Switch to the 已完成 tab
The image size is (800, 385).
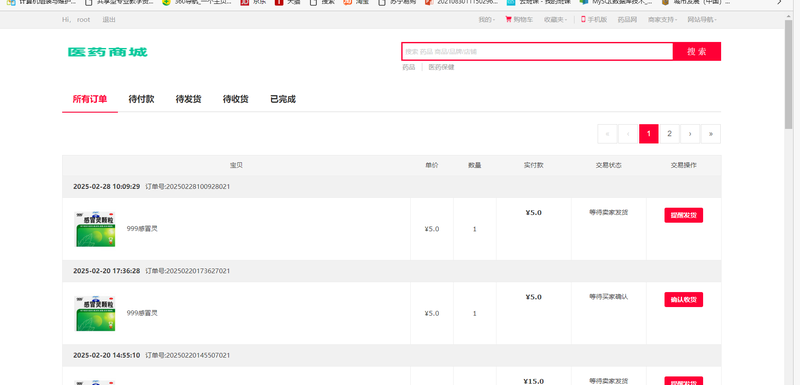283,99
